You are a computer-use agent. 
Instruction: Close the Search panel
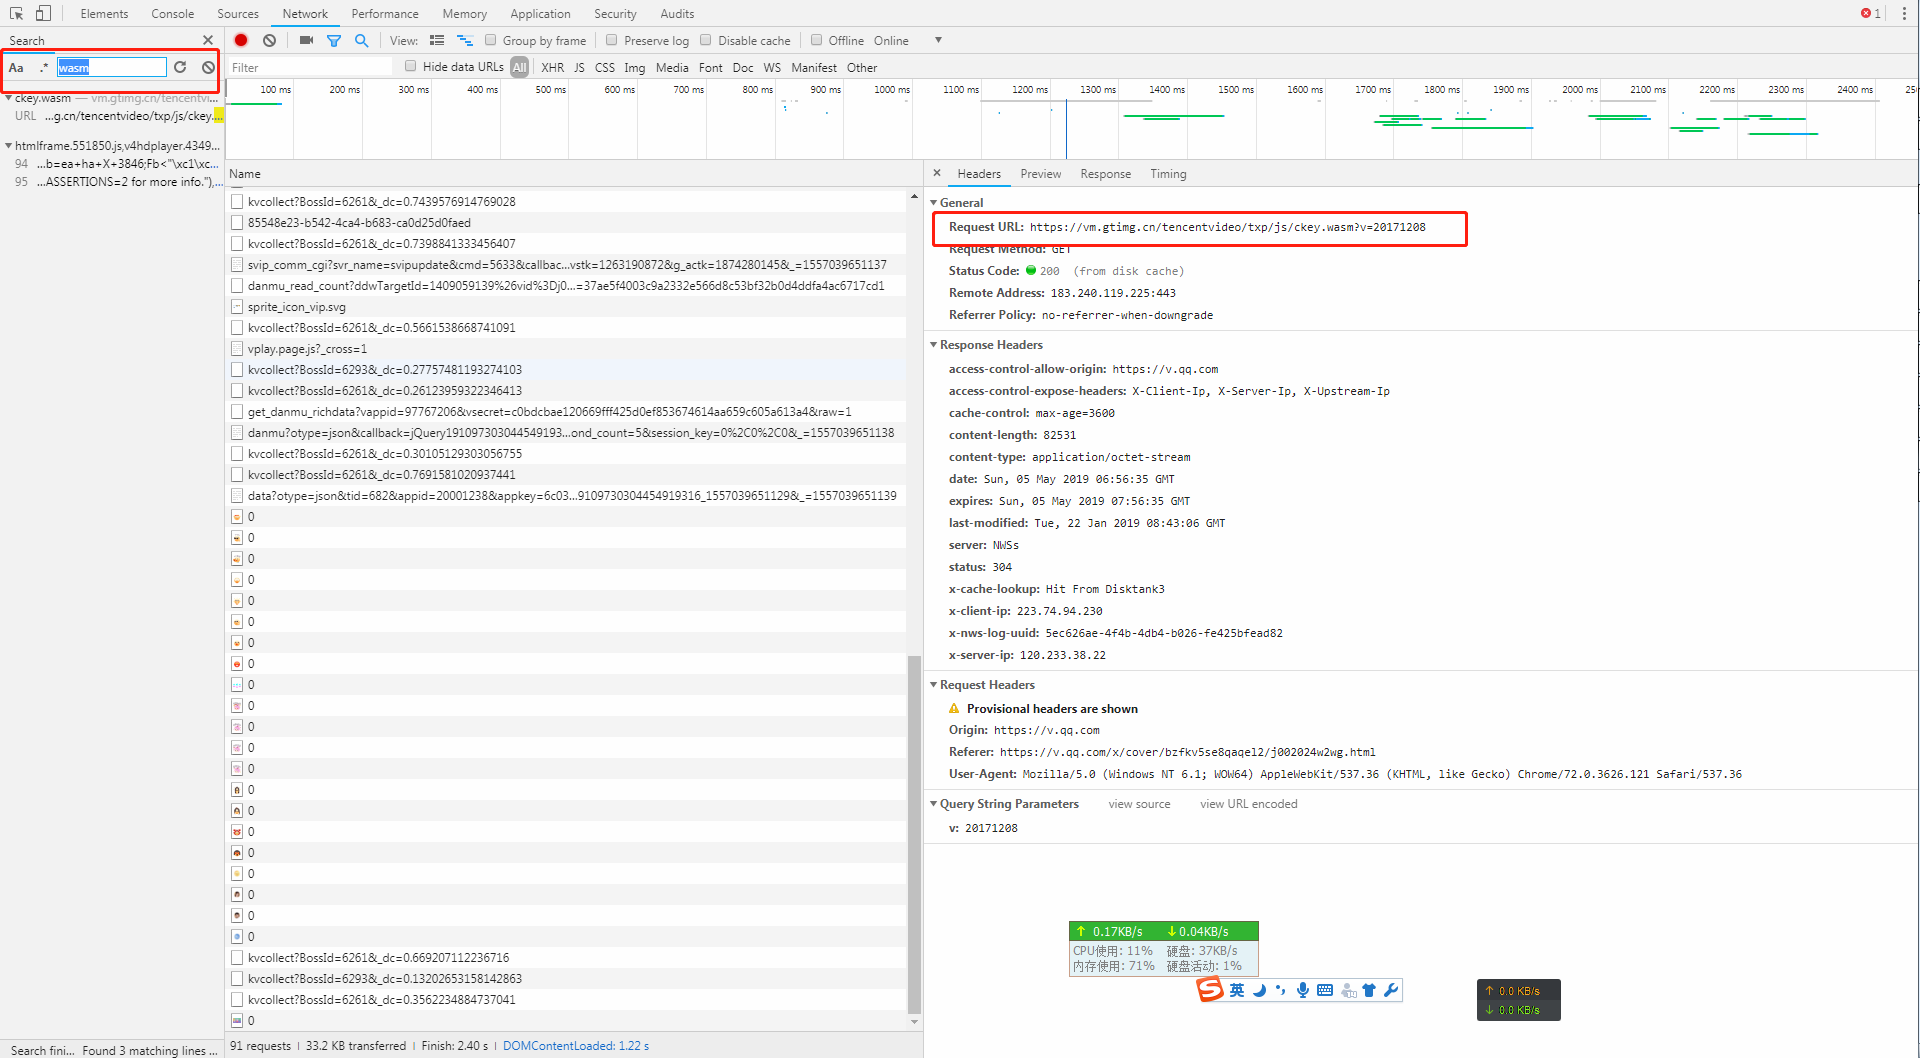(208, 40)
